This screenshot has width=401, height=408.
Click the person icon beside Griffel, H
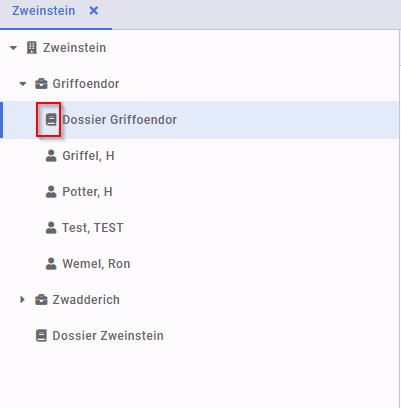click(51, 156)
